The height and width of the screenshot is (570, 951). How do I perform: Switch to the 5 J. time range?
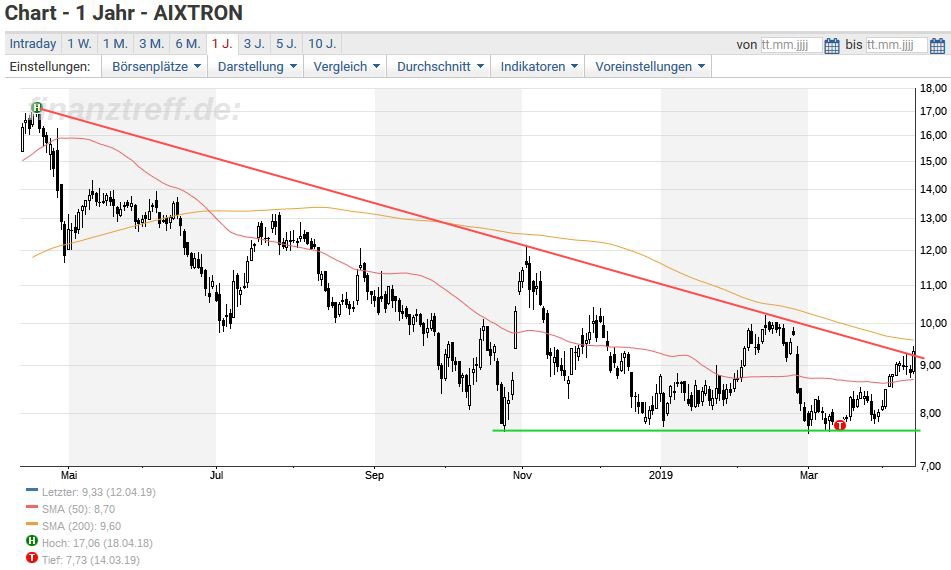pyautogui.click(x=286, y=44)
